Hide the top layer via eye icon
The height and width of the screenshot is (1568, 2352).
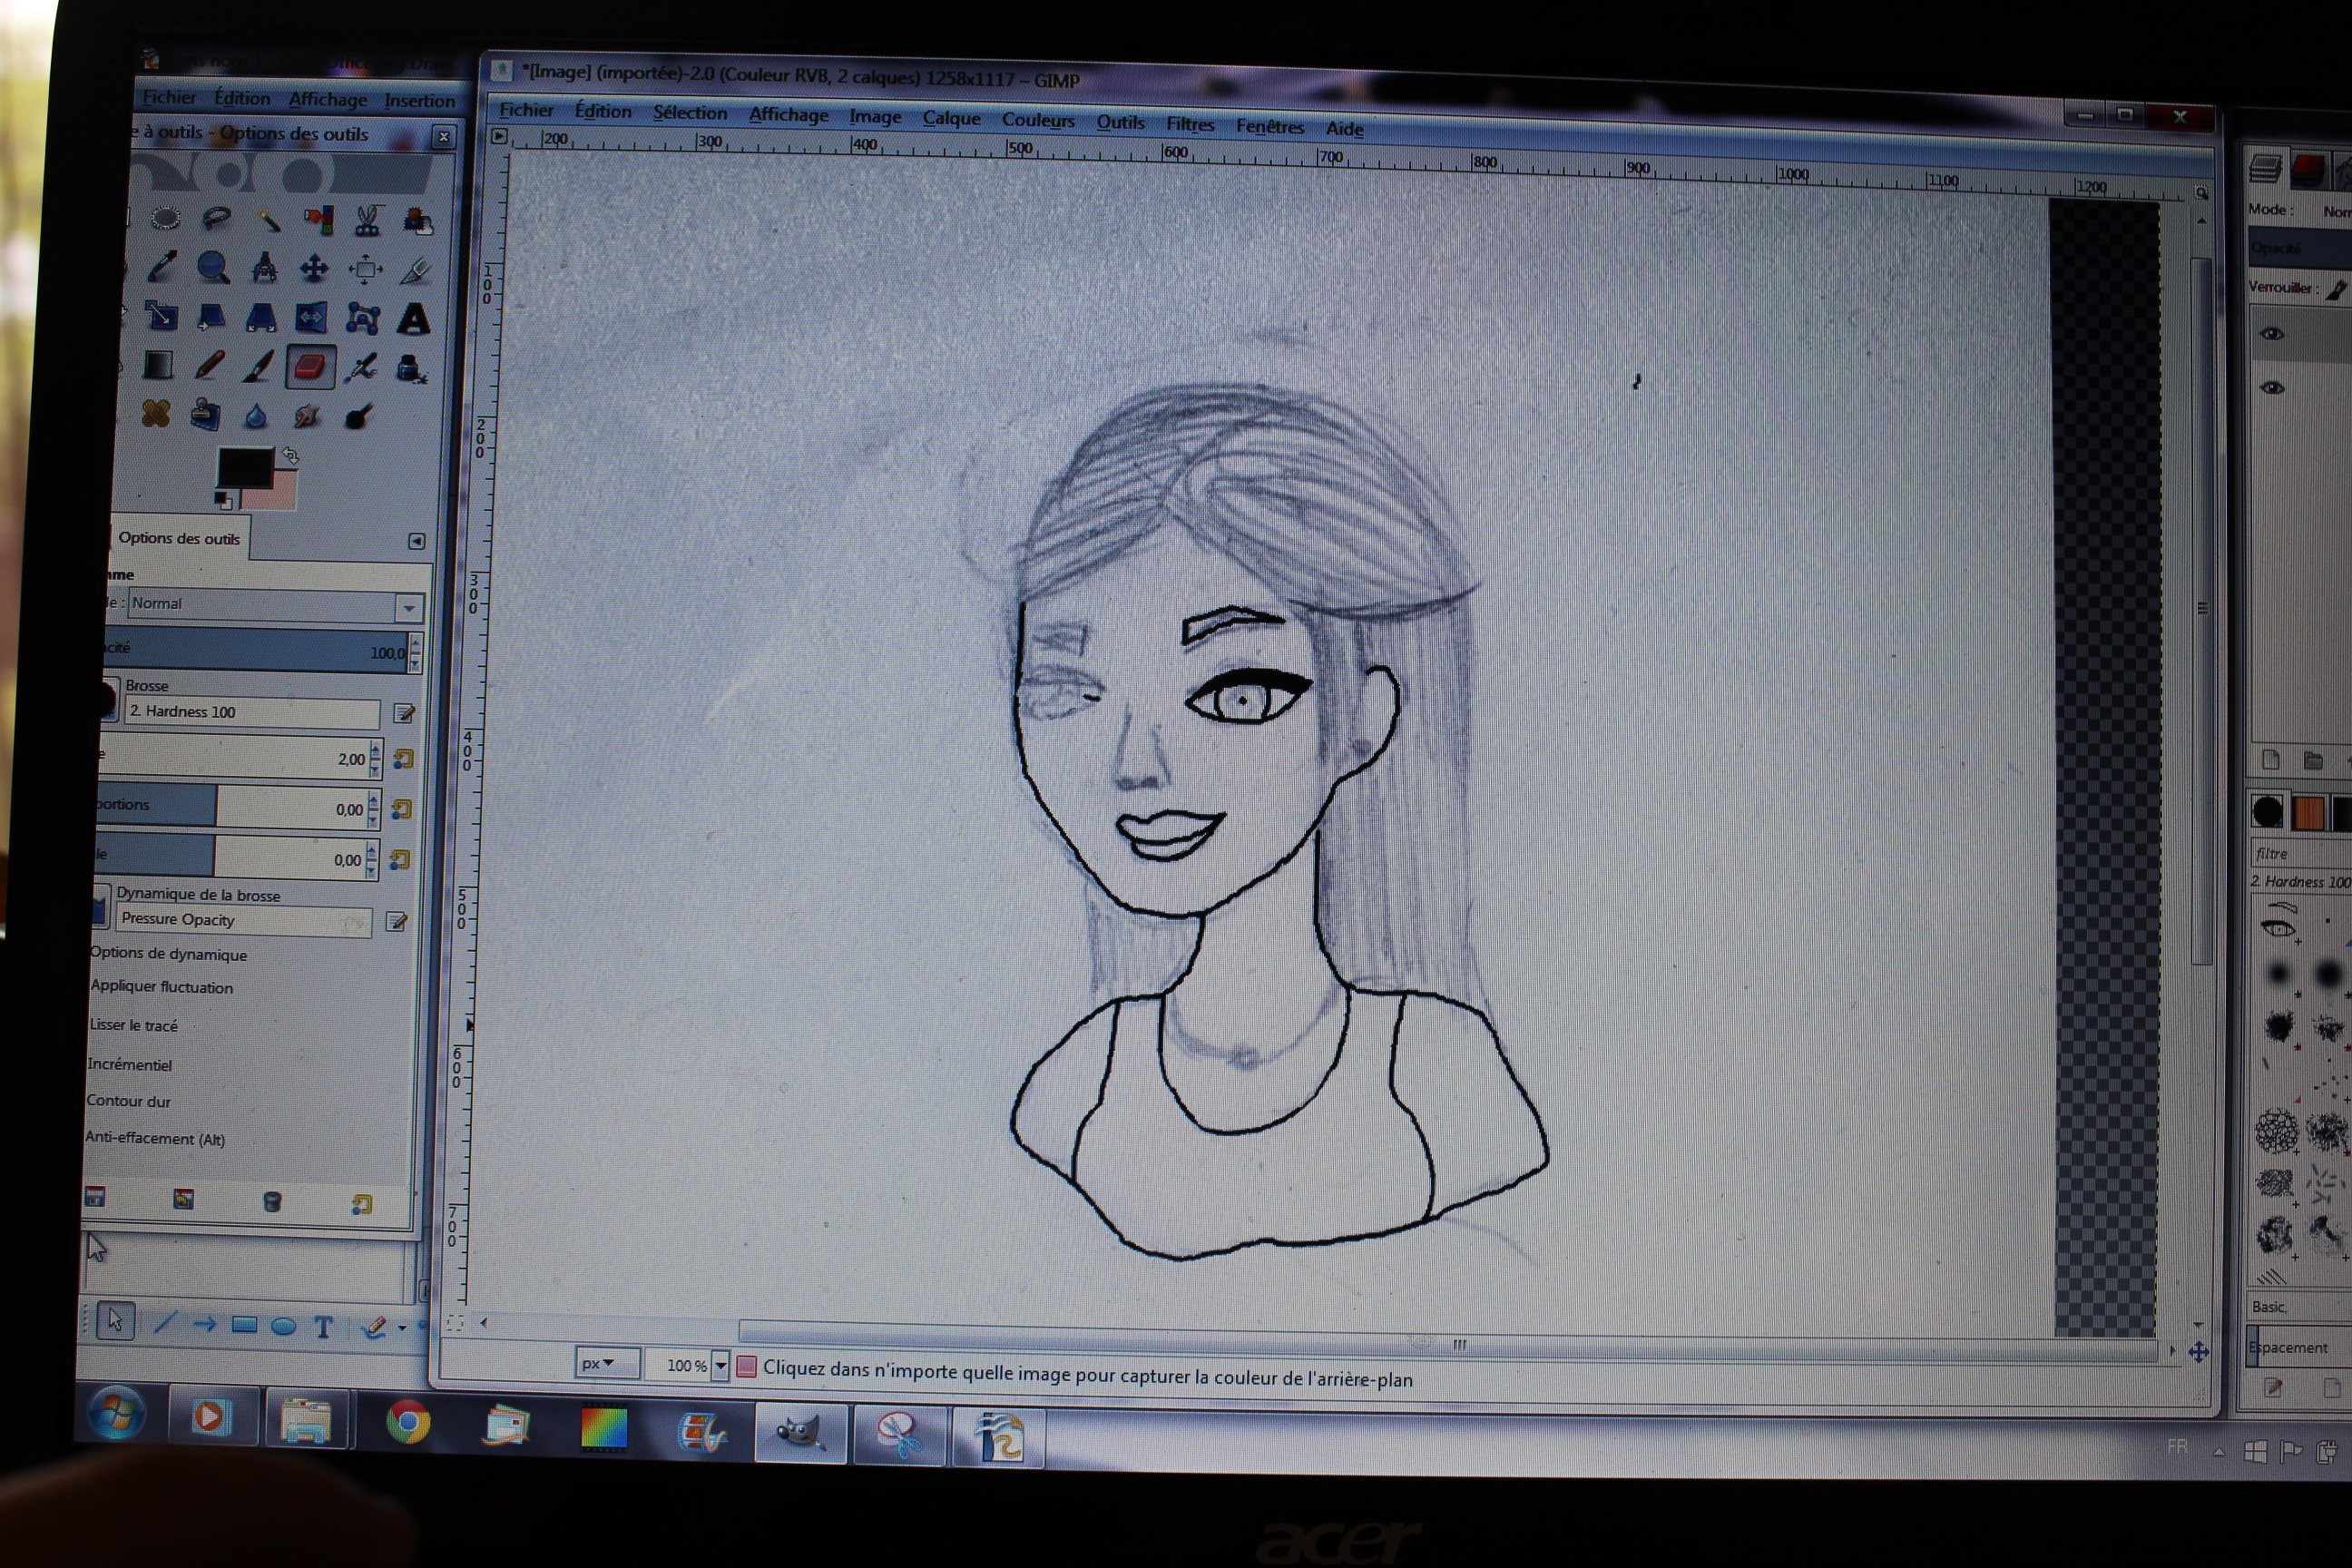tap(2272, 334)
